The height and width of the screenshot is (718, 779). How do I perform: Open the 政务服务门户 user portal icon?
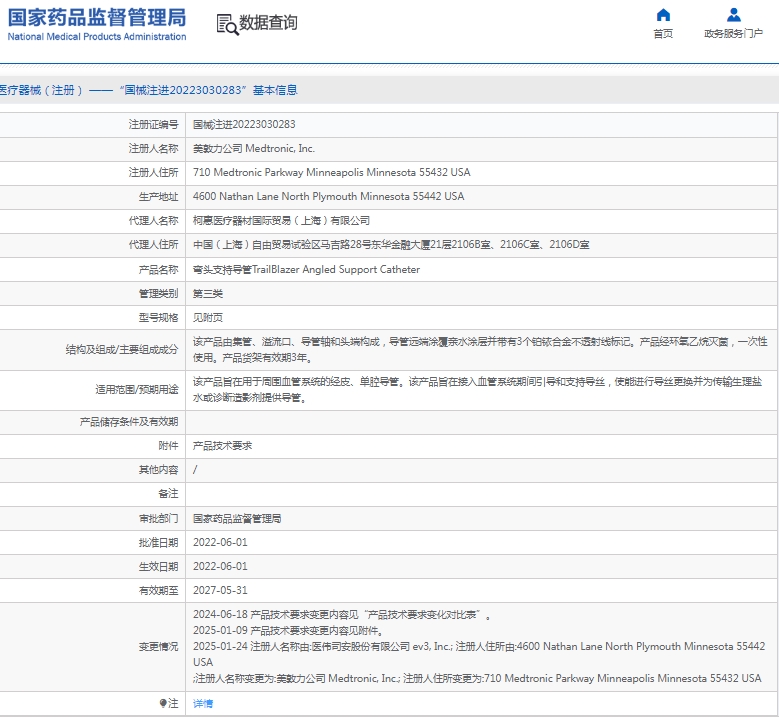click(x=733, y=15)
